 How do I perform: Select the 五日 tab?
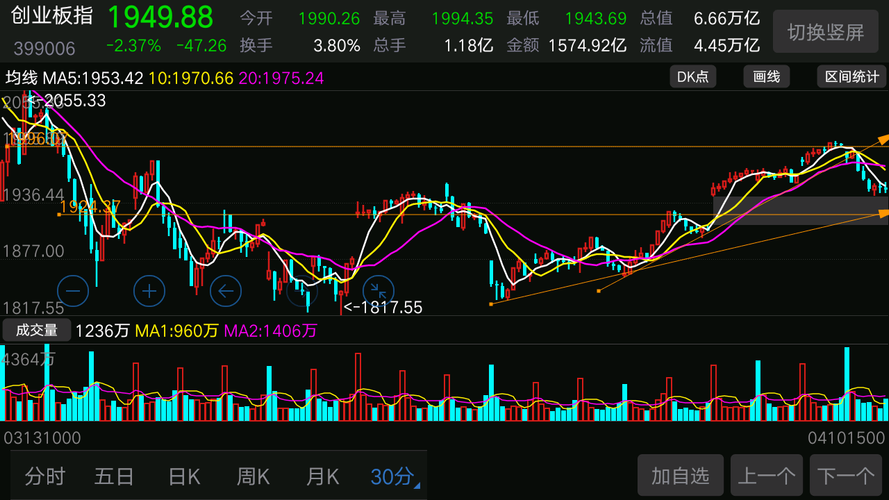(x=114, y=476)
